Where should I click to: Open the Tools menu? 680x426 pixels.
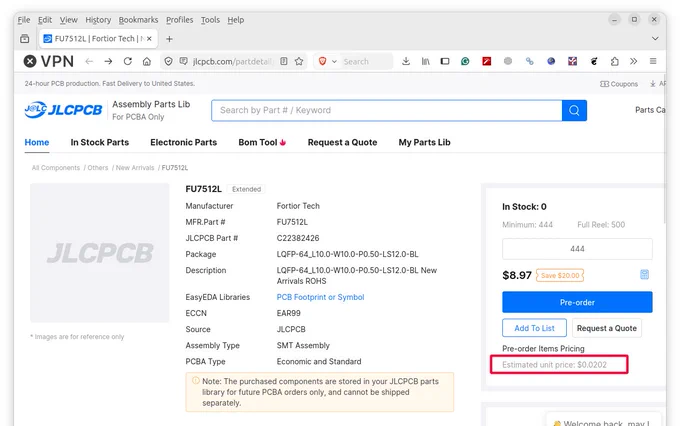click(210, 20)
